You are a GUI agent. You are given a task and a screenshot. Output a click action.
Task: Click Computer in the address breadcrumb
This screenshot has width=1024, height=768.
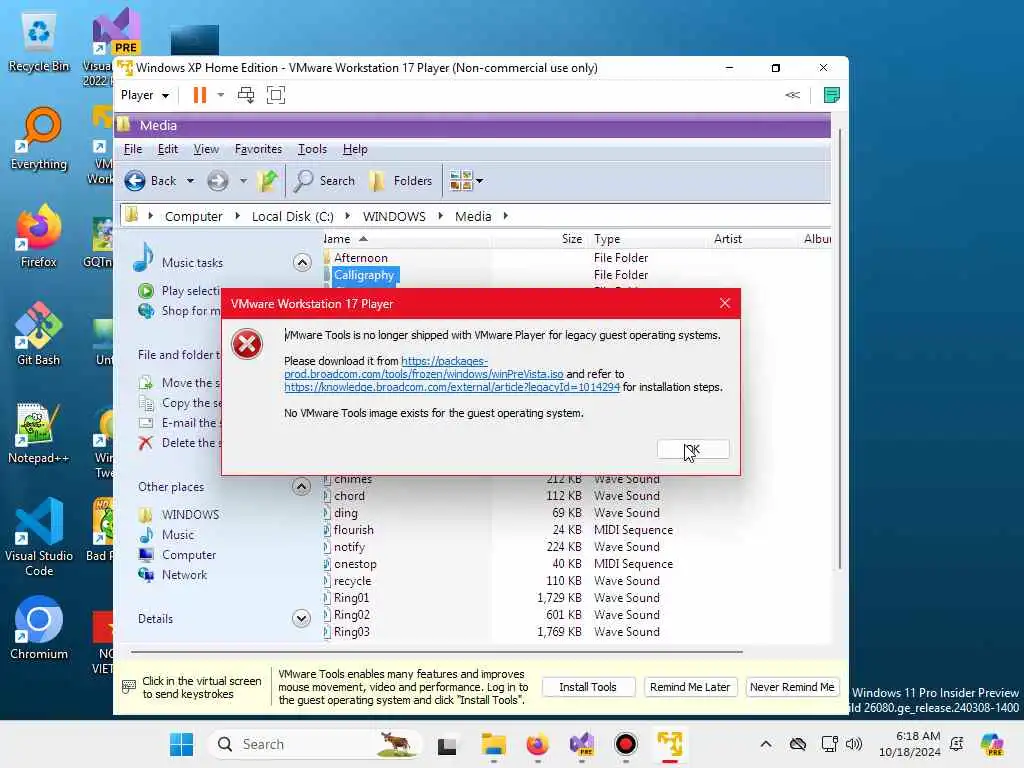point(193,216)
